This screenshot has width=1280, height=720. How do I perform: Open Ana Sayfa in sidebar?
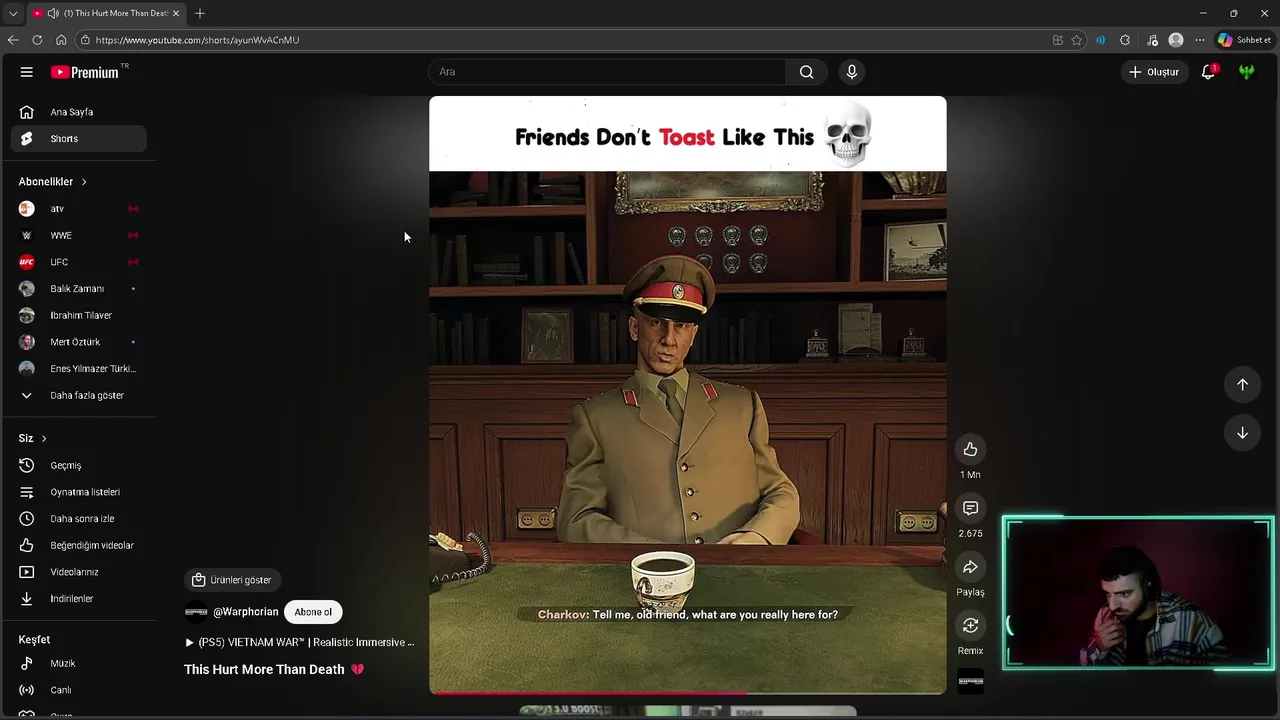78,112
